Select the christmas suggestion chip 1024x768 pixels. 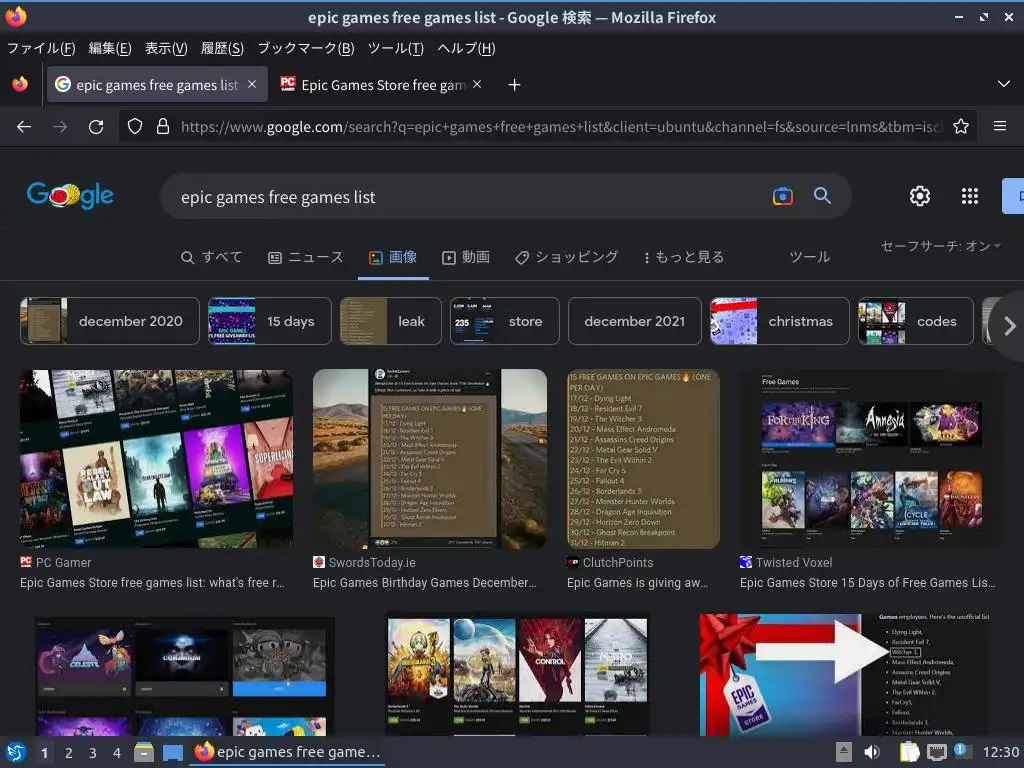780,321
